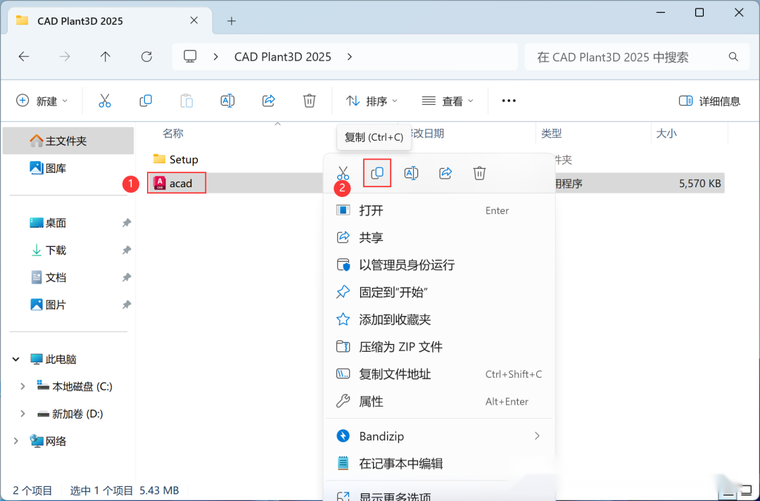The image size is (760, 501).
Task: Select the Setup folder
Action: (x=175, y=159)
